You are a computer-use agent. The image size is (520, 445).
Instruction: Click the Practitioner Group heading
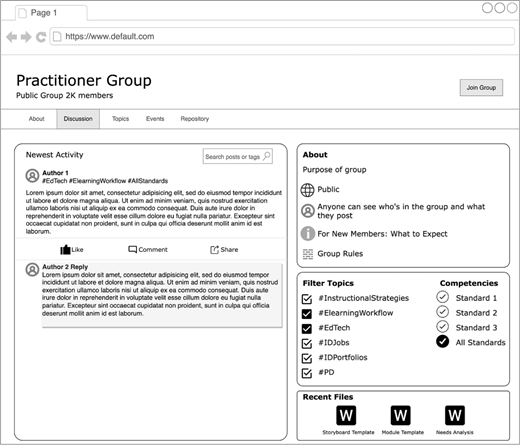pos(84,80)
